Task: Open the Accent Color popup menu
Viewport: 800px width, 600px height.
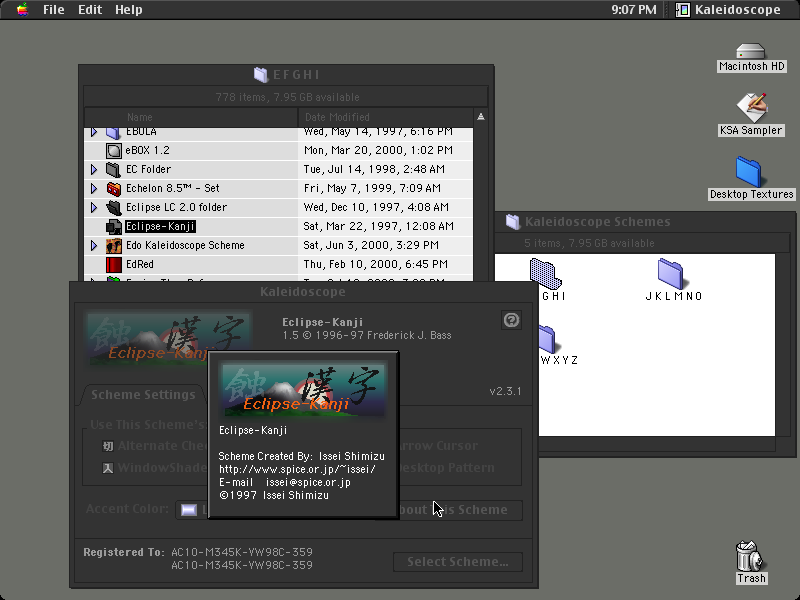Action: (x=192, y=510)
